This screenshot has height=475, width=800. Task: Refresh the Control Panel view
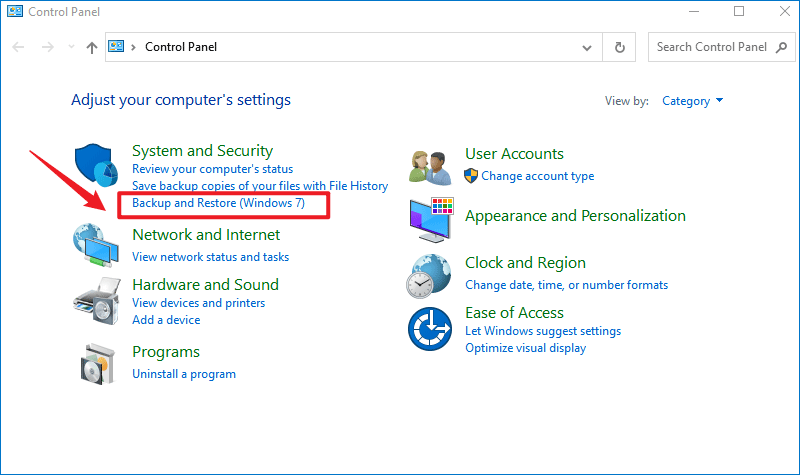point(619,47)
